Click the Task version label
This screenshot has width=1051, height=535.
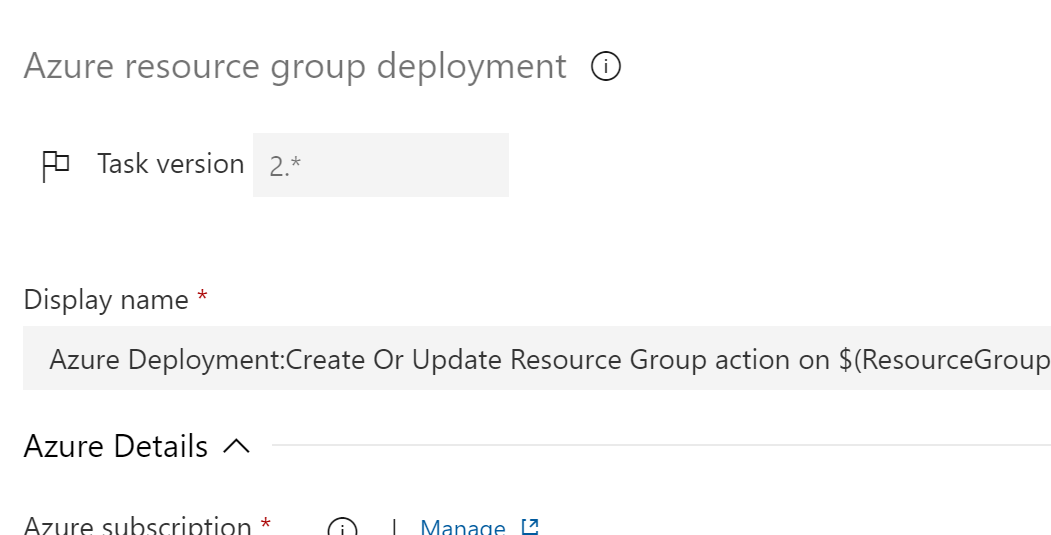pyautogui.click(x=170, y=164)
